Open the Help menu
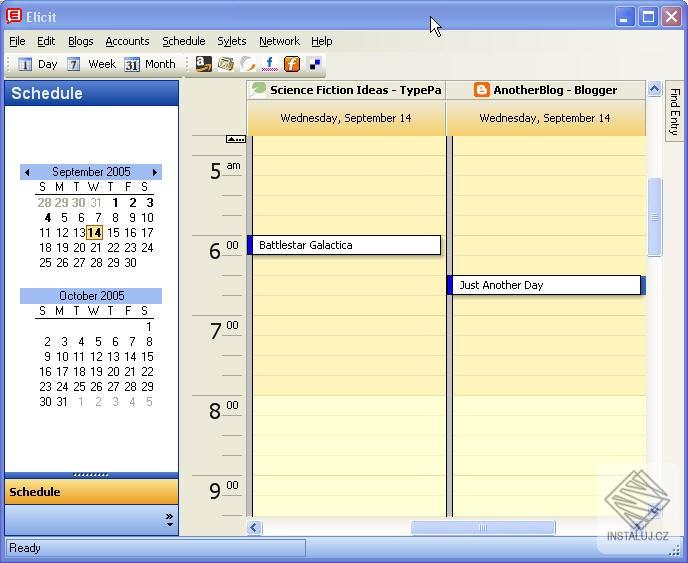688x563 pixels. tap(322, 41)
